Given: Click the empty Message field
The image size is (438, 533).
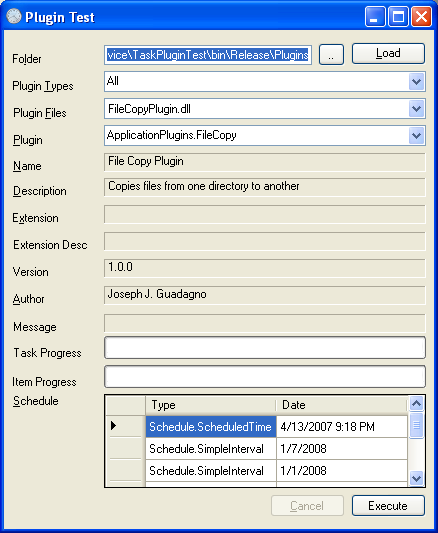Looking at the screenshot, I should point(264,323).
